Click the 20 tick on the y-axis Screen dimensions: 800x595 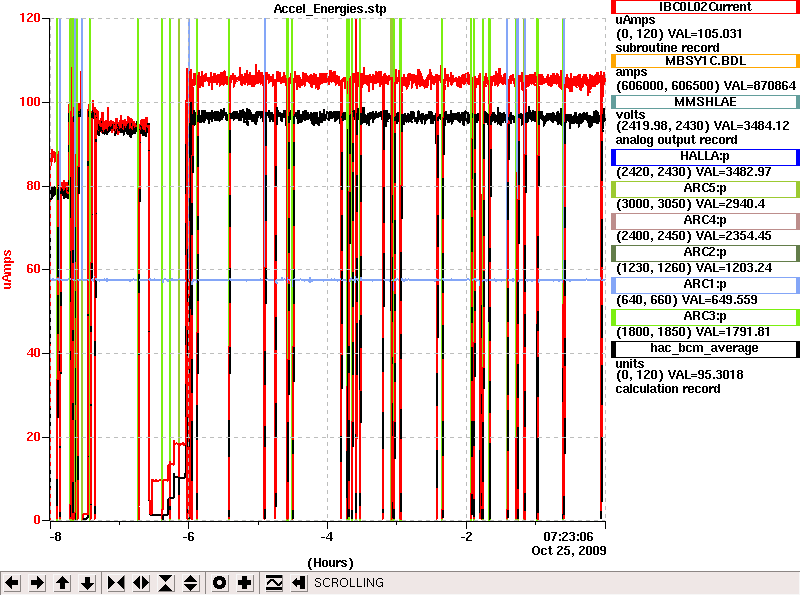pyautogui.click(x=33, y=437)
